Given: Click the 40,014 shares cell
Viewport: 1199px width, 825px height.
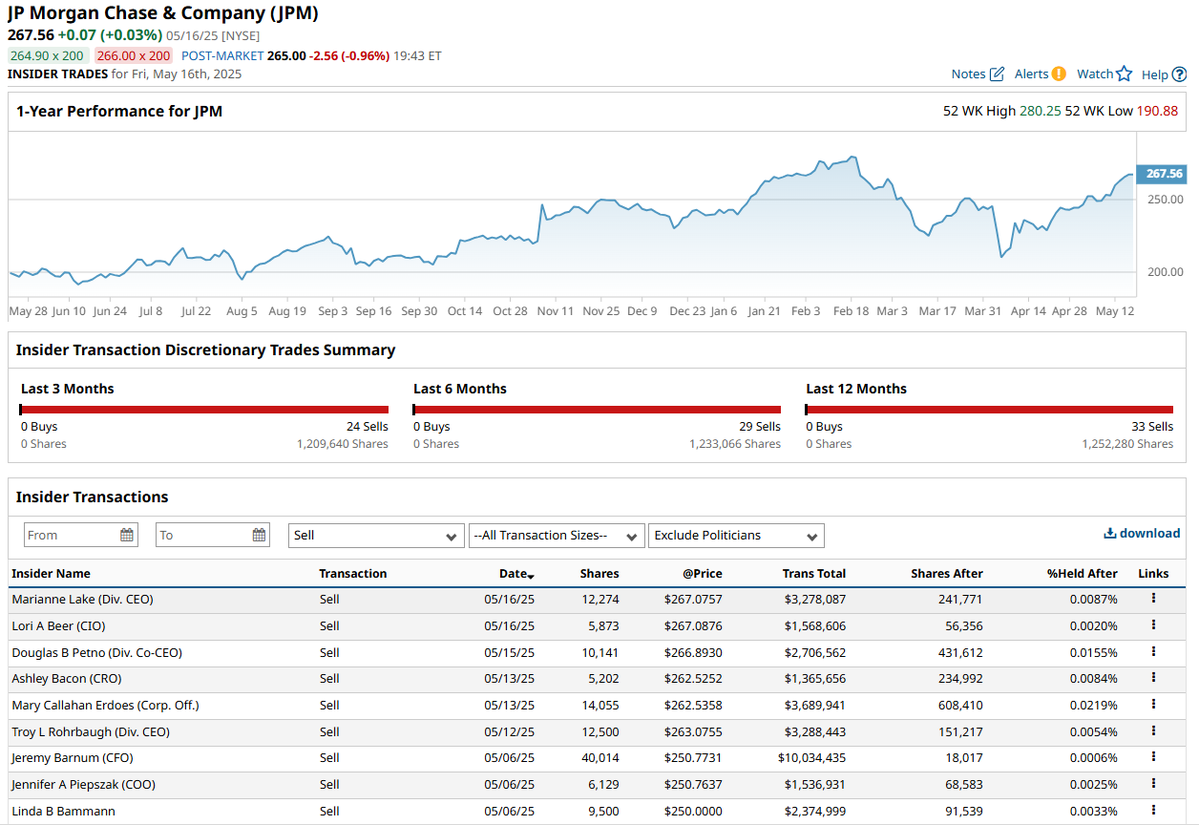Looking at the screenshot, I should tap(600, 758).
